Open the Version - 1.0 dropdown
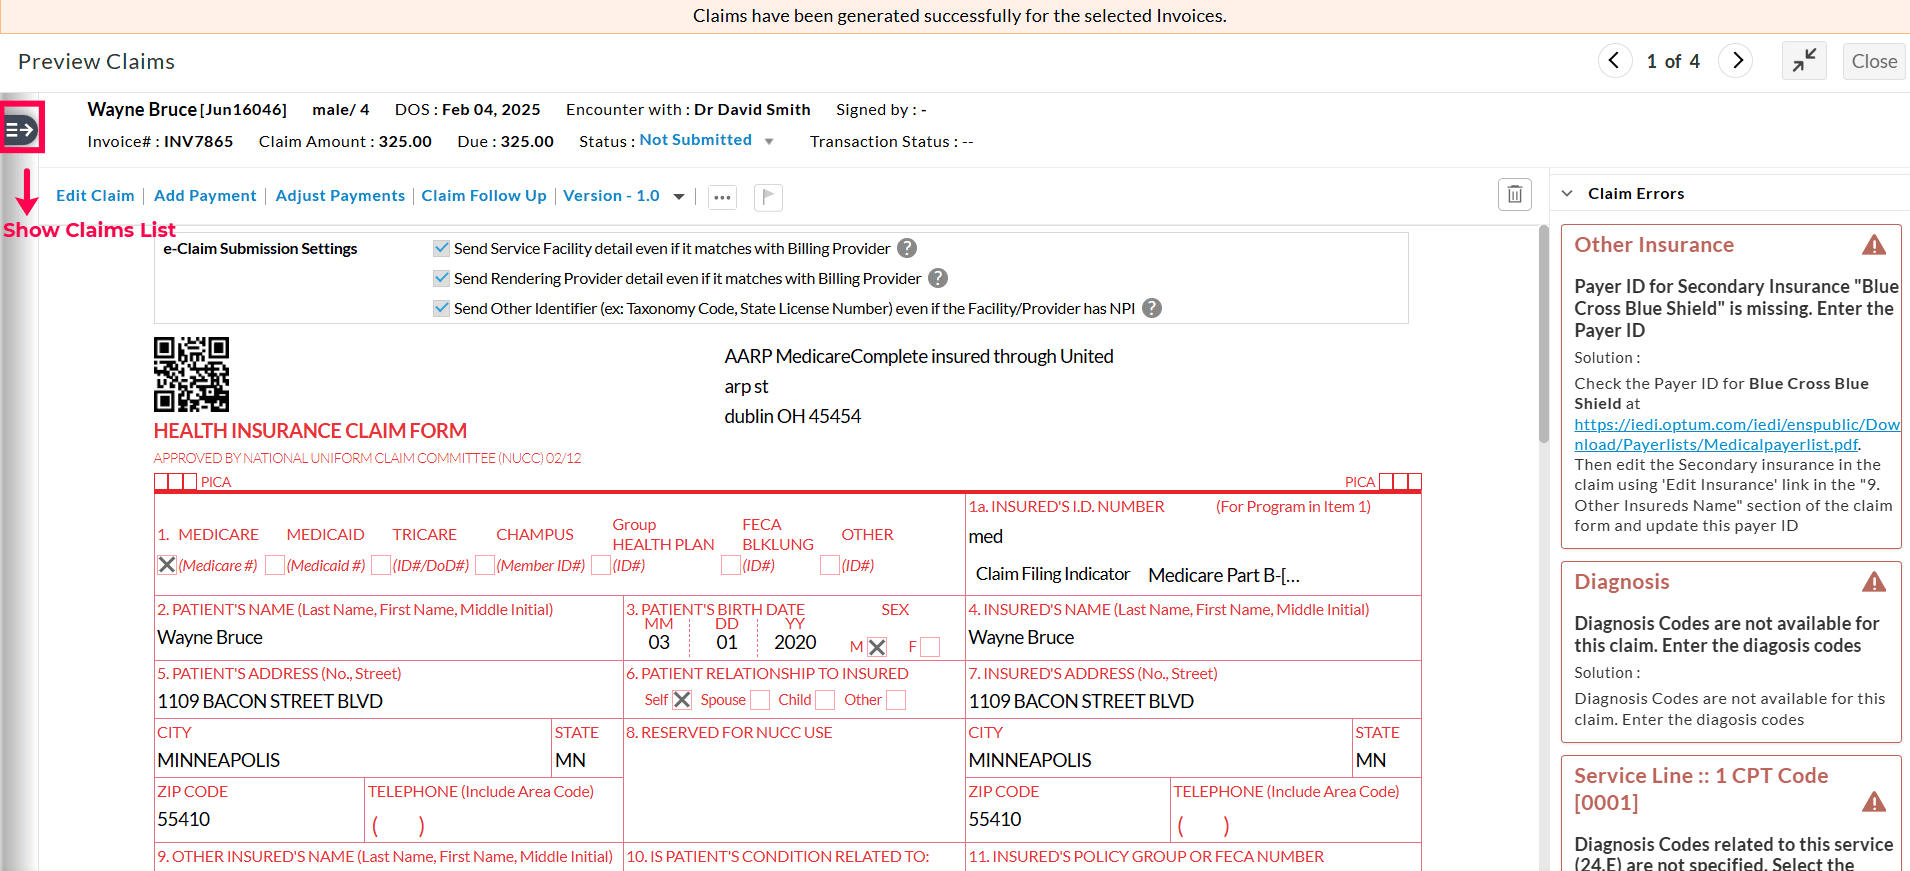Viewport: 1910px width, 871px height. (x=679, y=197)
